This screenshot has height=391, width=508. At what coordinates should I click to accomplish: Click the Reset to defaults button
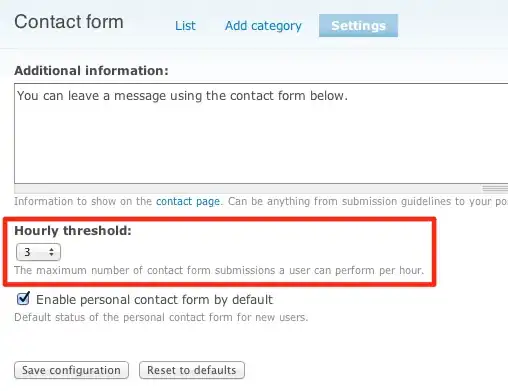click(192, 370)
